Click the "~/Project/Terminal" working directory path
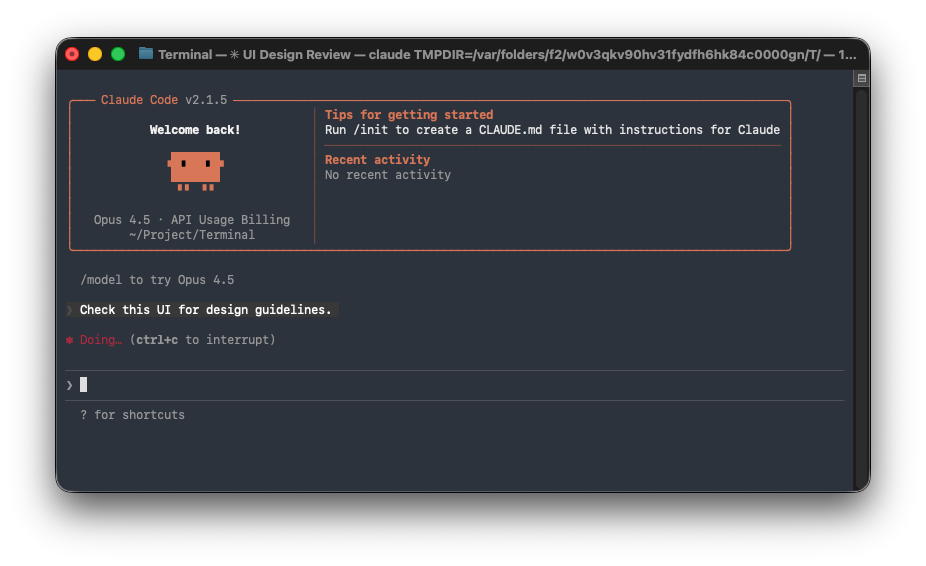926x566 pixels. tap(192, 235)
